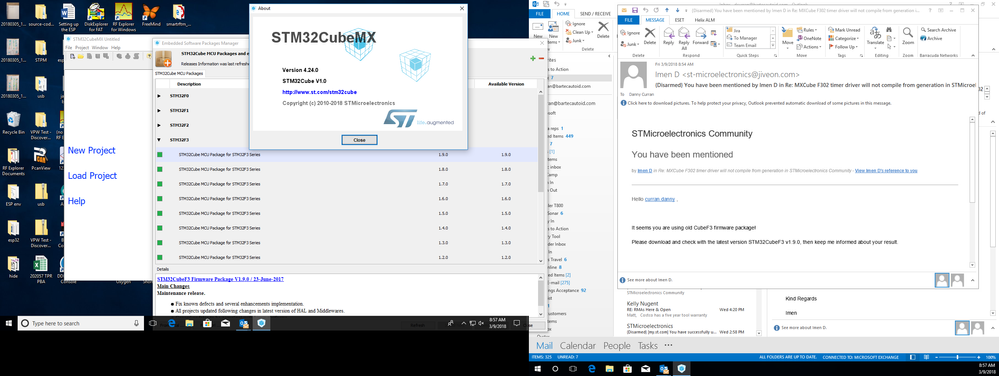Click Forward in email message ribbon

coord(700,37)
